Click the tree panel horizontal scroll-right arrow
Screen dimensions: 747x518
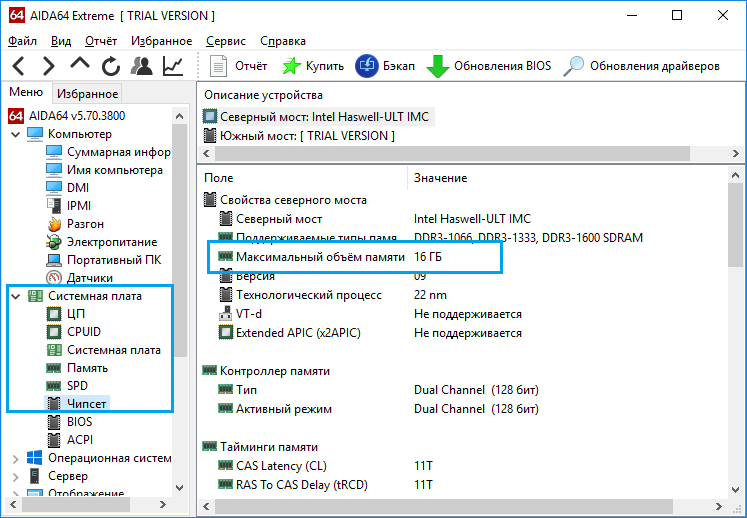tap(163, 505)
